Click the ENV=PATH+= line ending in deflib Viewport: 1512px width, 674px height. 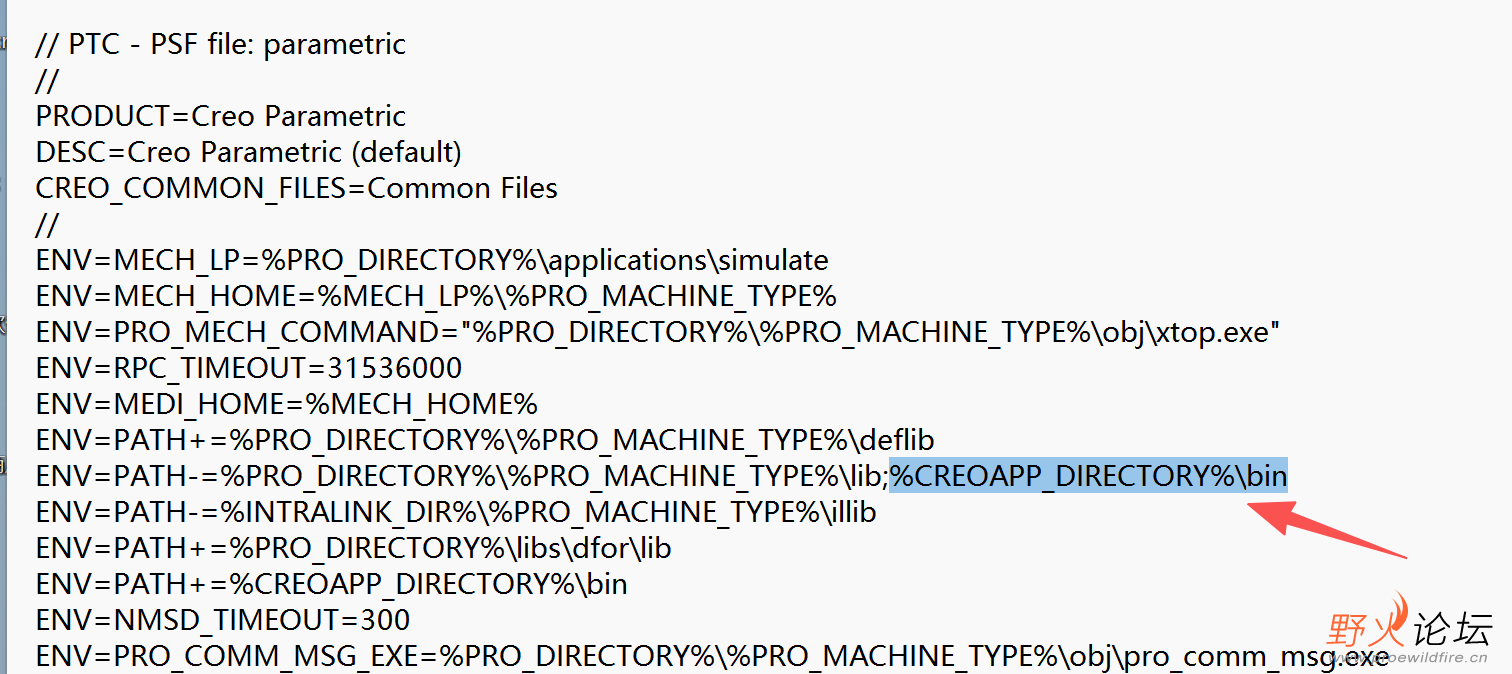tap(485, 440)
